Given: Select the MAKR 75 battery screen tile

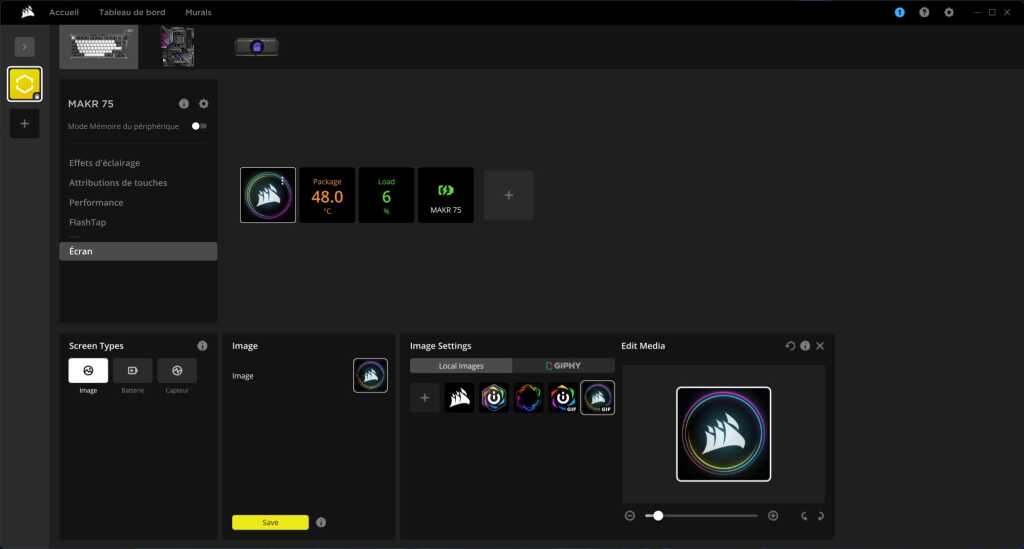Looking at the screenshot, I should 446,195.
